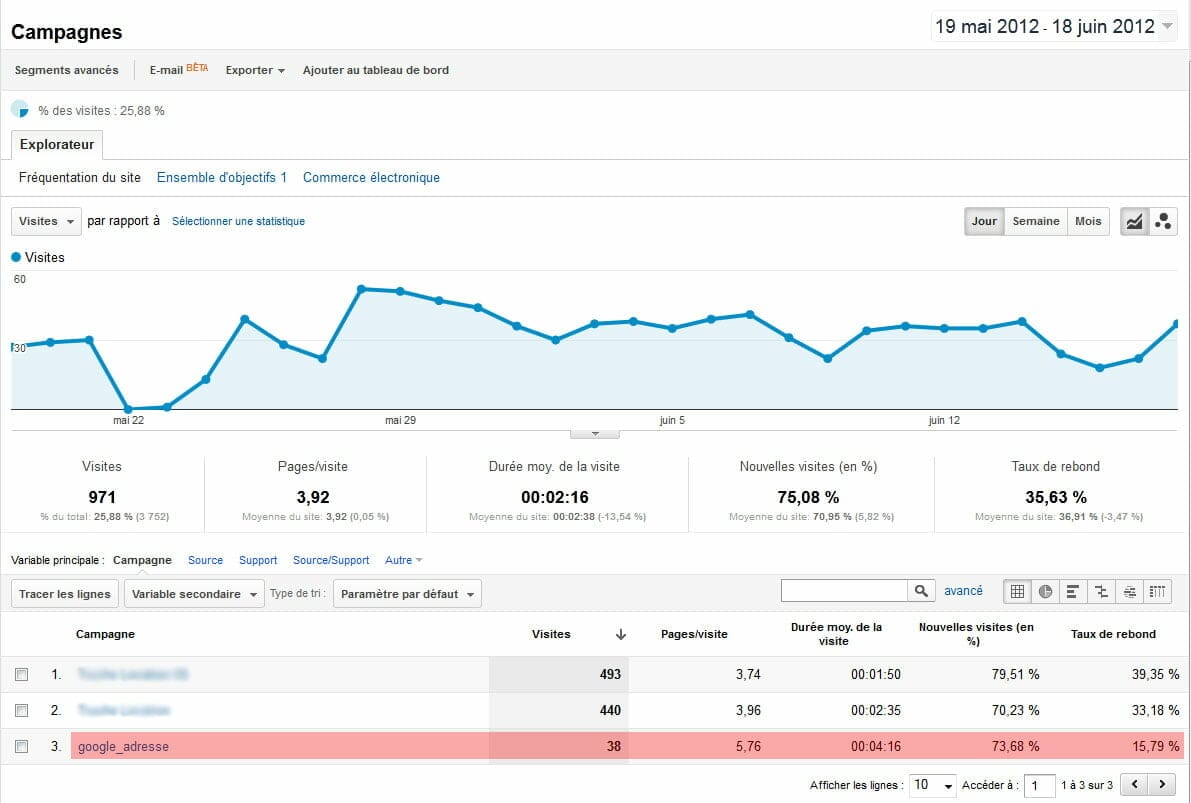The width and height of the screenshot is (1191, 803).
Task: Open the Commerce électronique tab
Action: point(371,178)
